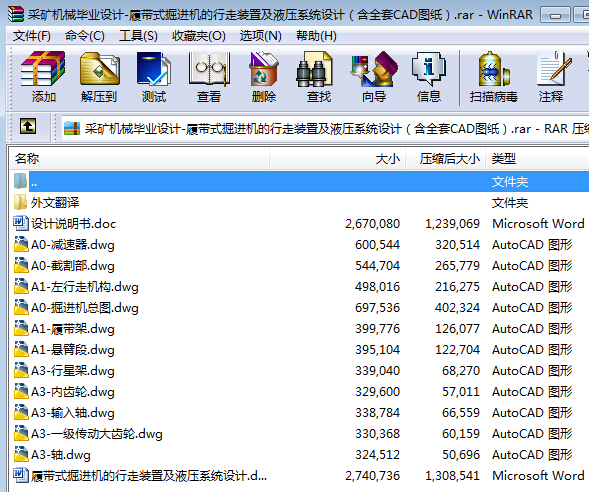
Task: Click size value 2,670,080
Action: coord(372,223)
